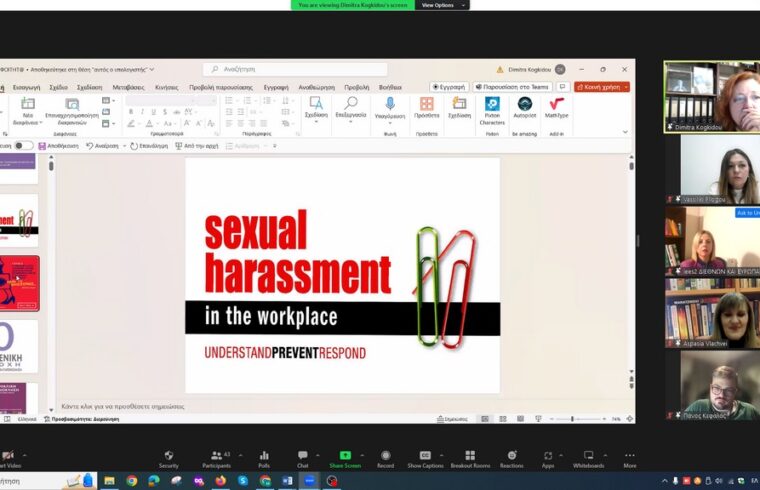Open the Security options in Zoom
Image resolution: width=760 pixels, height=490 pixels.
tap(168, 456)
